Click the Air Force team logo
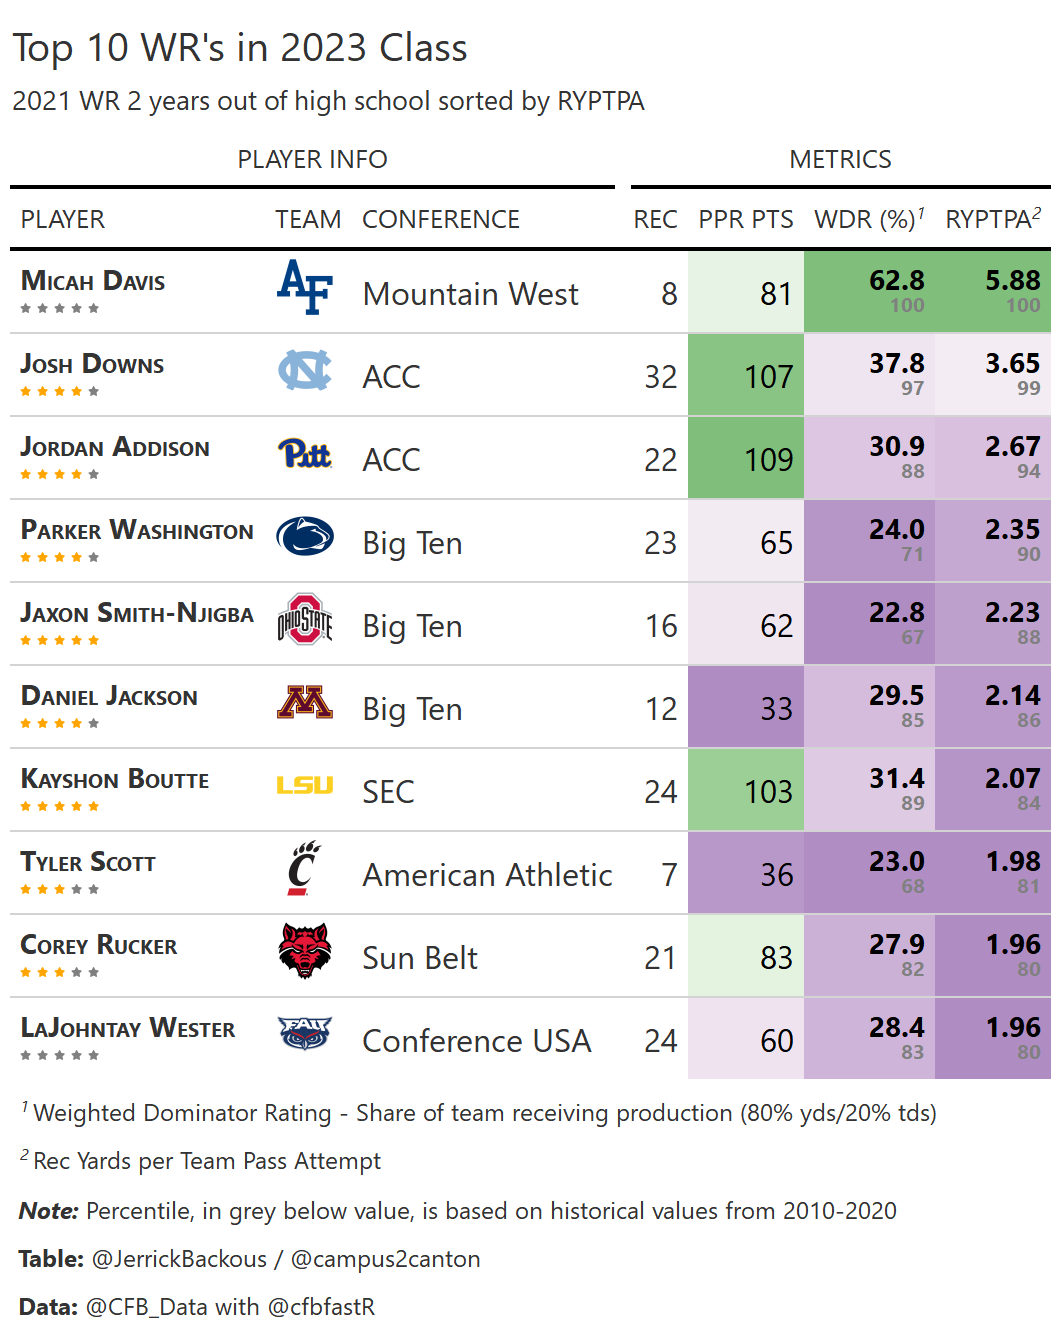 (x=305, y=287)
